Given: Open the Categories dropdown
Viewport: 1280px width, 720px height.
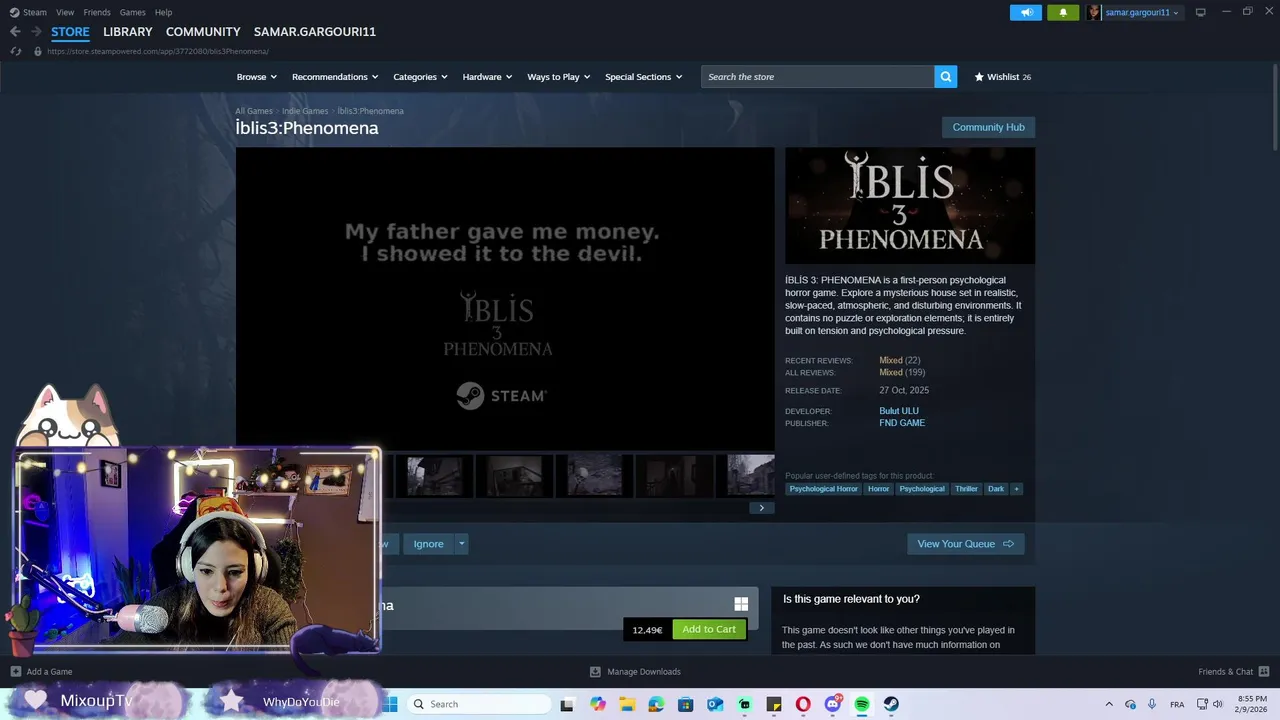Looking at the screenshot, I should click(420, 77).
